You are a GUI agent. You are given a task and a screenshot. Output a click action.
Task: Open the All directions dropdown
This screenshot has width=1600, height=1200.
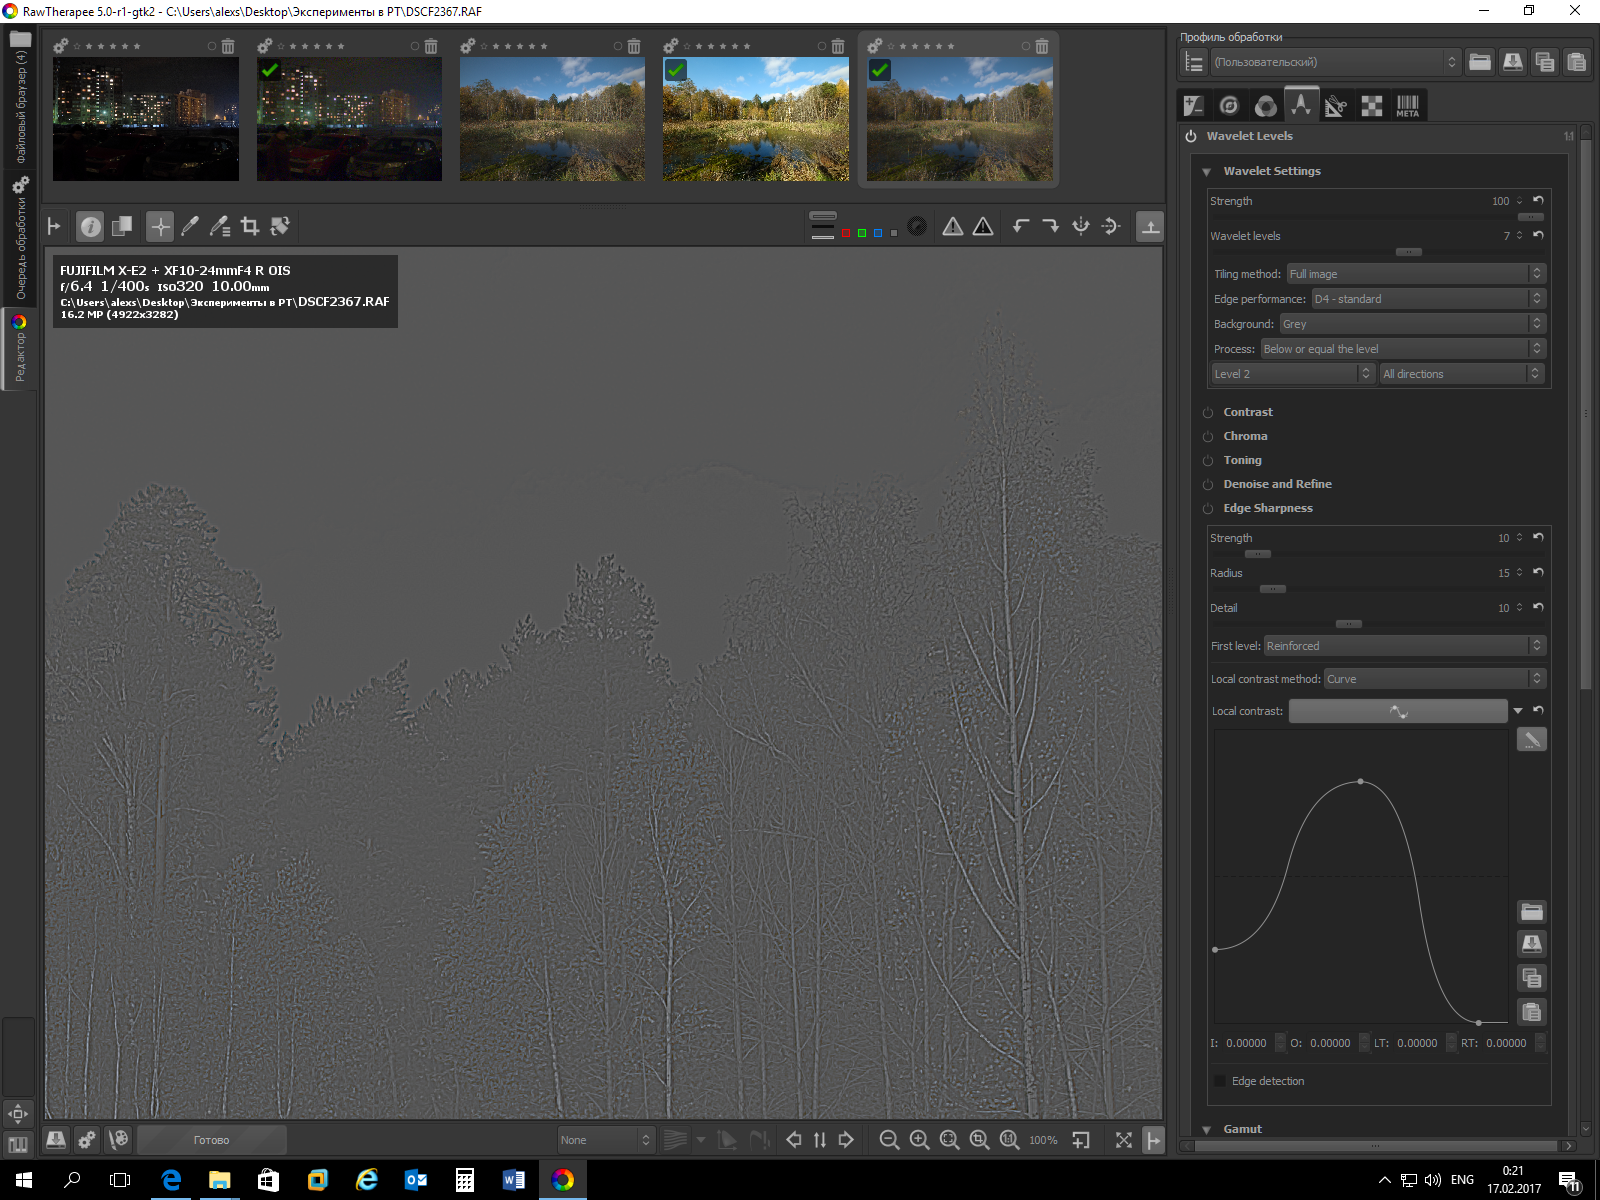coord(1462,374)
